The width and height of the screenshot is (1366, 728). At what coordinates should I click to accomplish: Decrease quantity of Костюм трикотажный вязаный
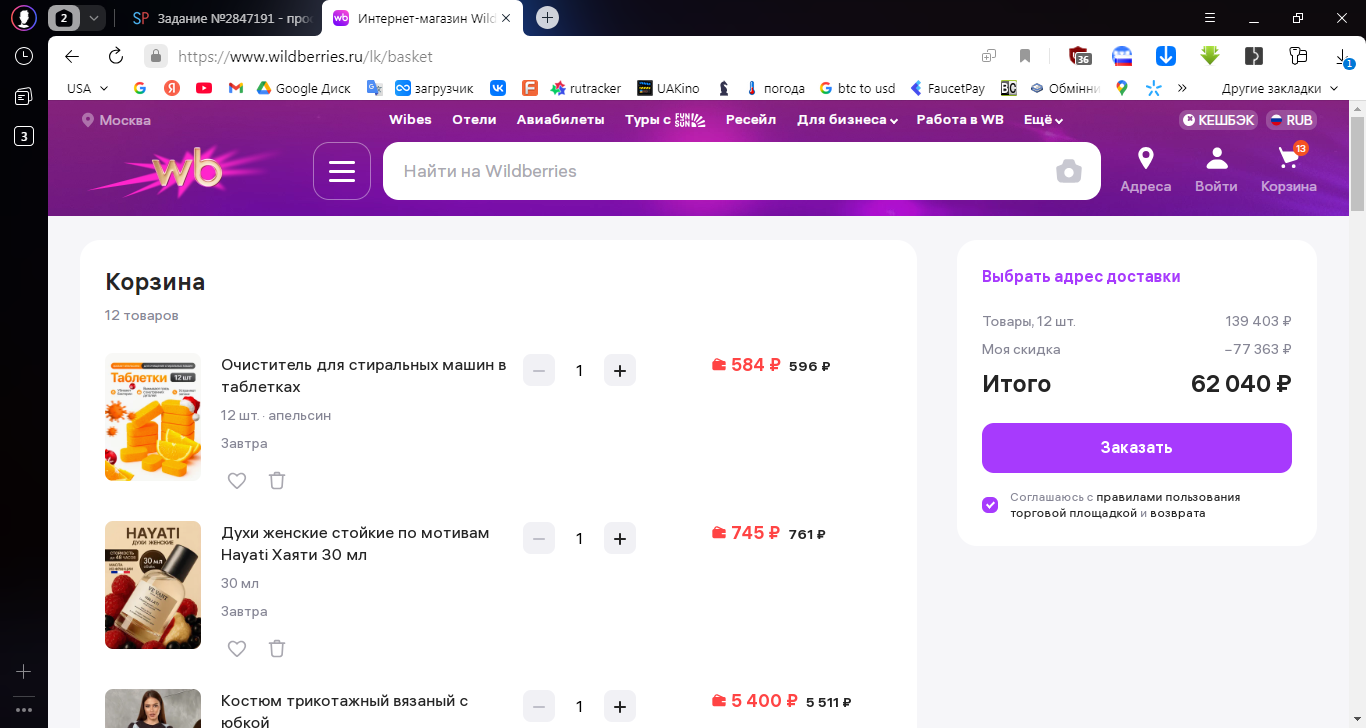tap(539, 706)
